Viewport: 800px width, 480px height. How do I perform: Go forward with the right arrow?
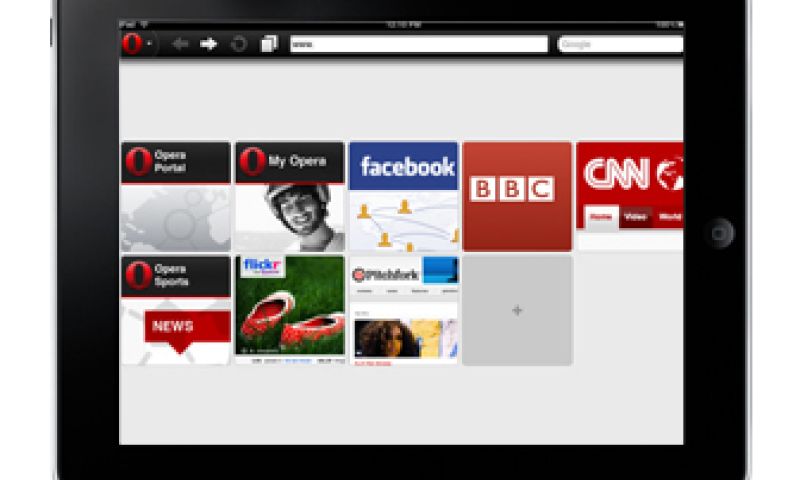tap(209, 44)
